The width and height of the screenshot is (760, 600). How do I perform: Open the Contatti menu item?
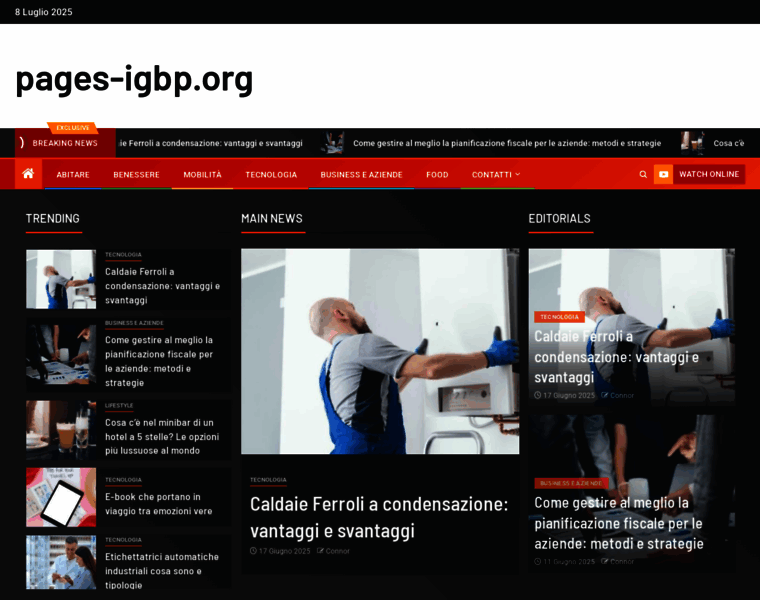point(491,174)
